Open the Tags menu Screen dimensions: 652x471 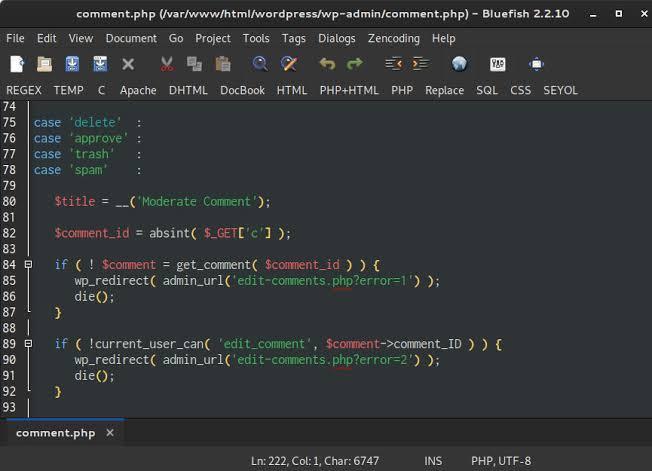pyautogui.click(x=294, y=38)
